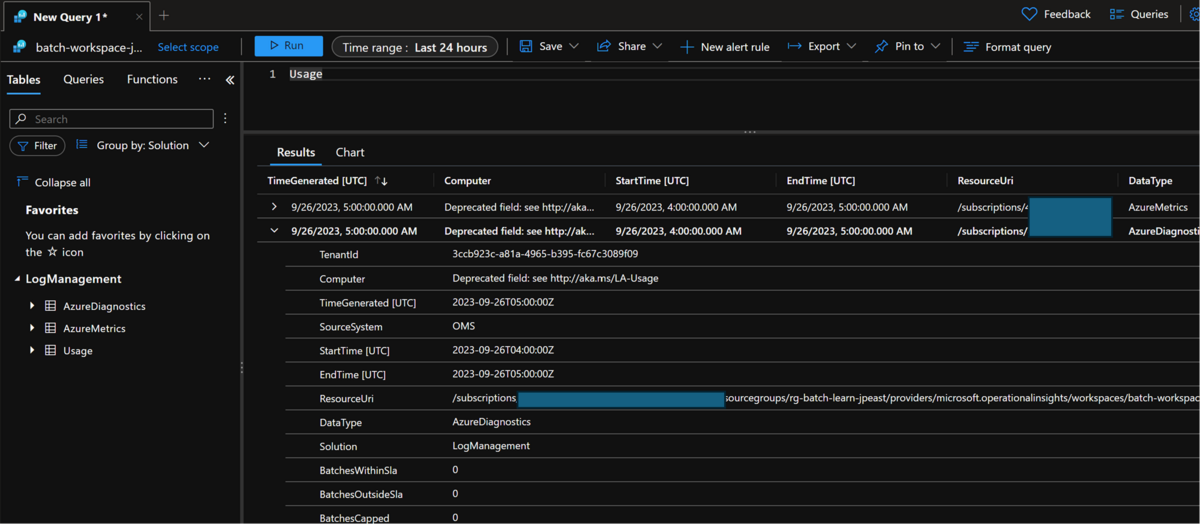Click the EndTime [UTC] column header

[x=821, y=181]
